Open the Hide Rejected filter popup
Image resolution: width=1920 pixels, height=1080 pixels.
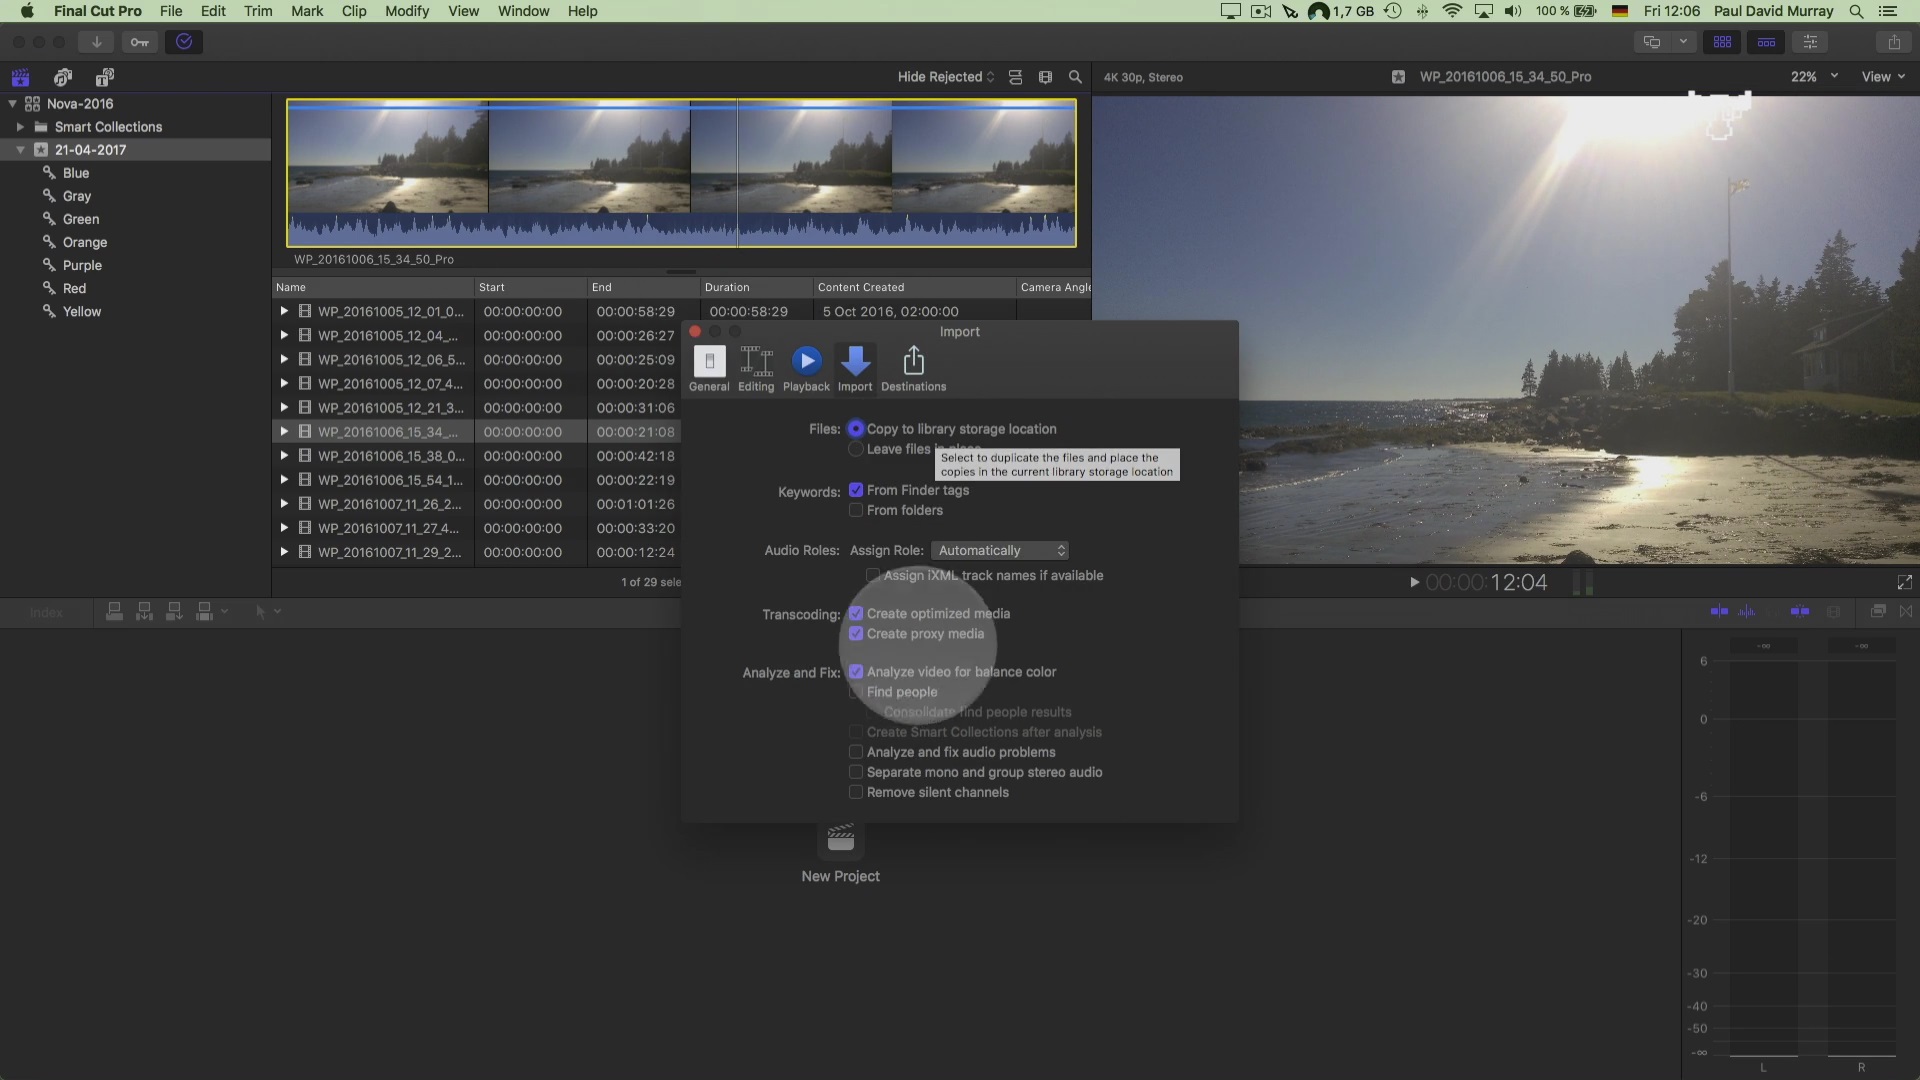(945, 77)
